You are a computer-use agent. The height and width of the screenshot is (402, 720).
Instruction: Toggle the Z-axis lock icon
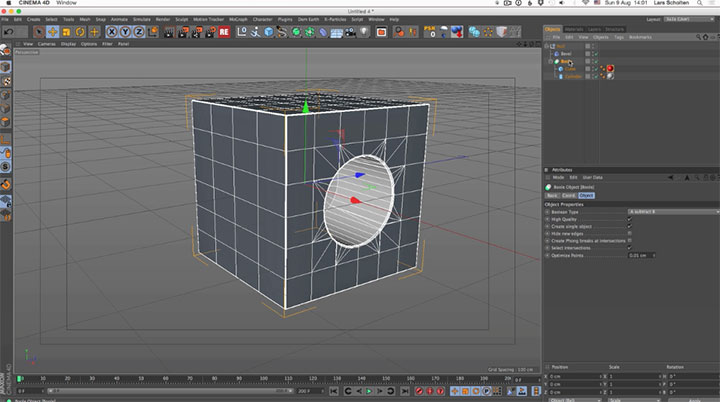tap(137, 32)
